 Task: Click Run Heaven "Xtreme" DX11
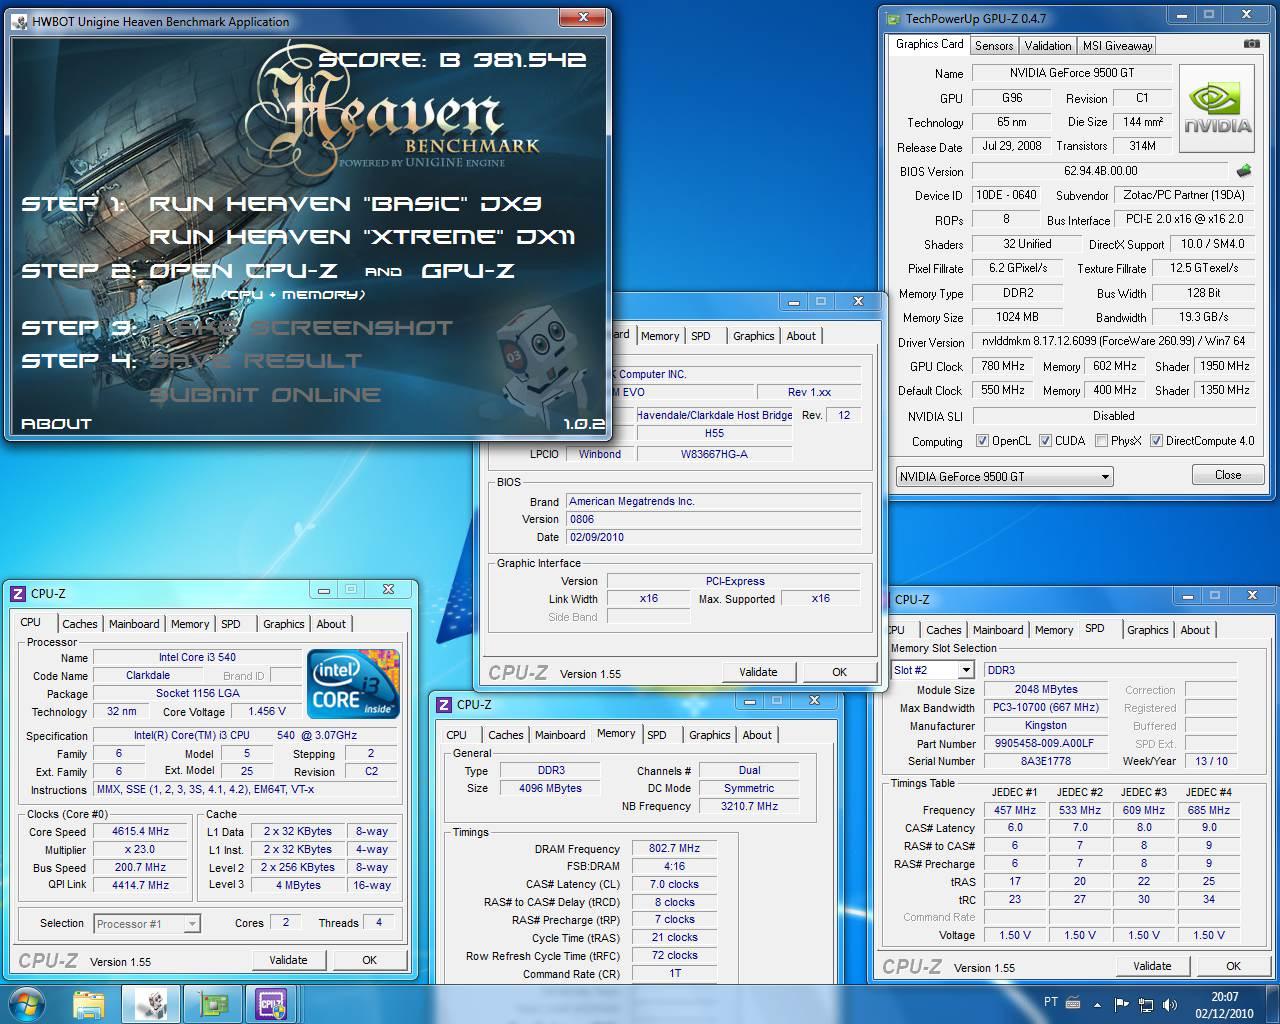(x=362, y=237)
